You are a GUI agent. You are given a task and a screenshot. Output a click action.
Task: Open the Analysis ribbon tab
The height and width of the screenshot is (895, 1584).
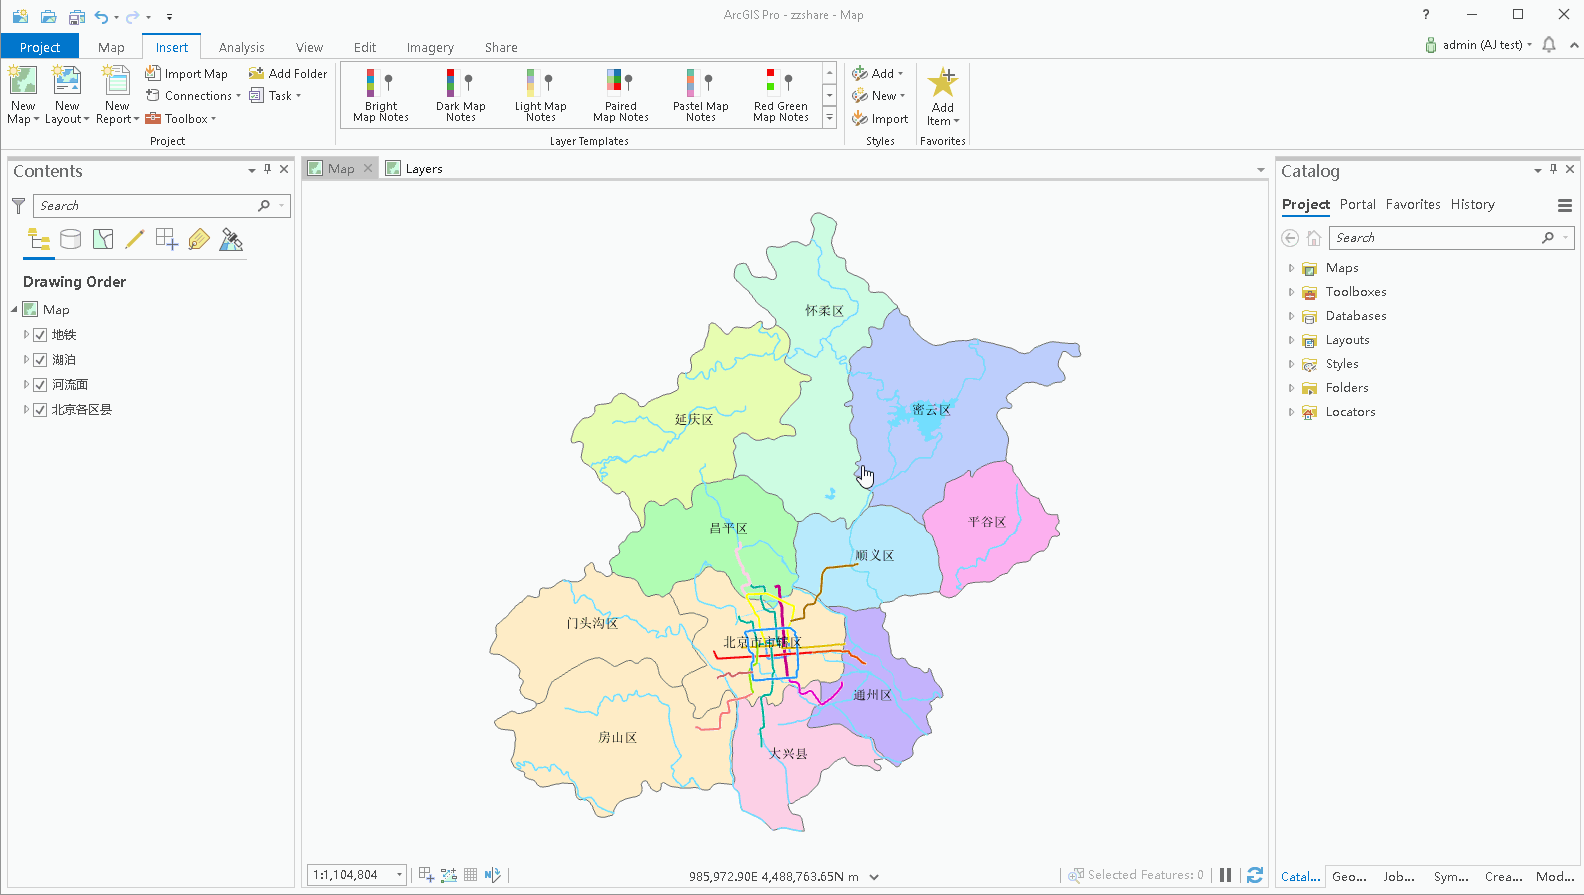point(242,47)
